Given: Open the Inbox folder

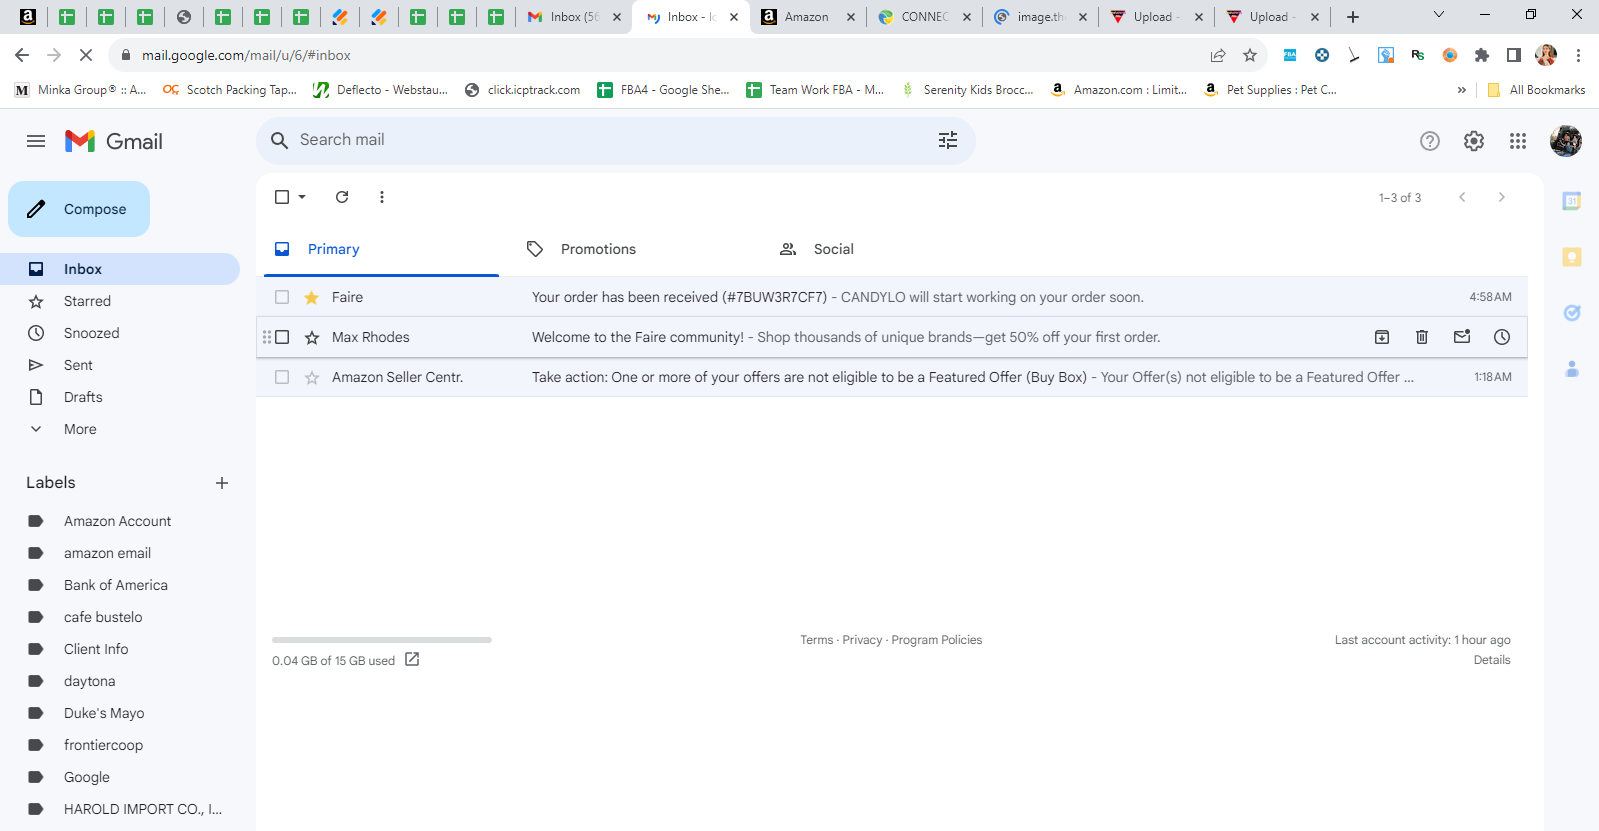Looking at the screenshot, I should click(120, 269).
